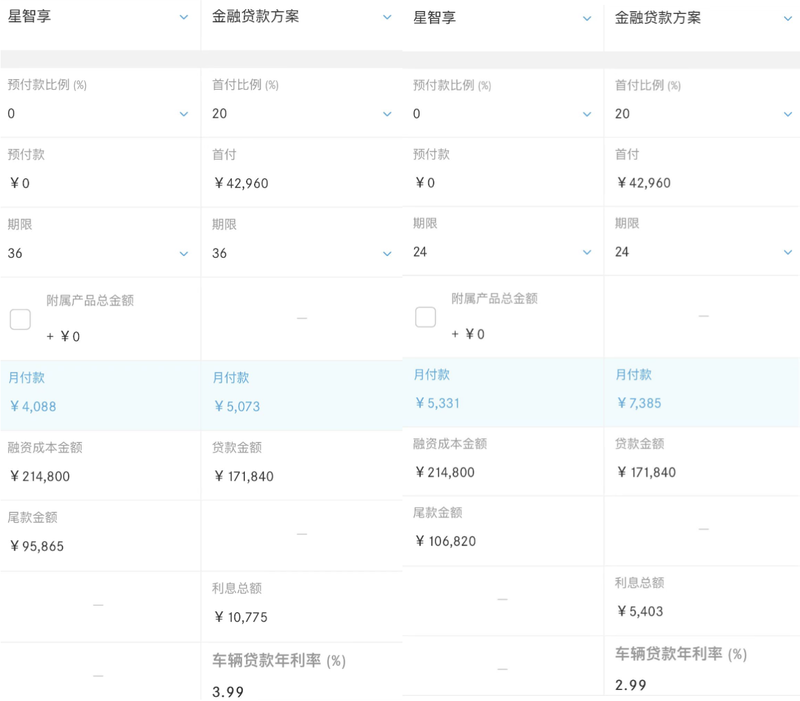
Task: Select the ¥7,385 月付款 amount
Action: (639, 403)
